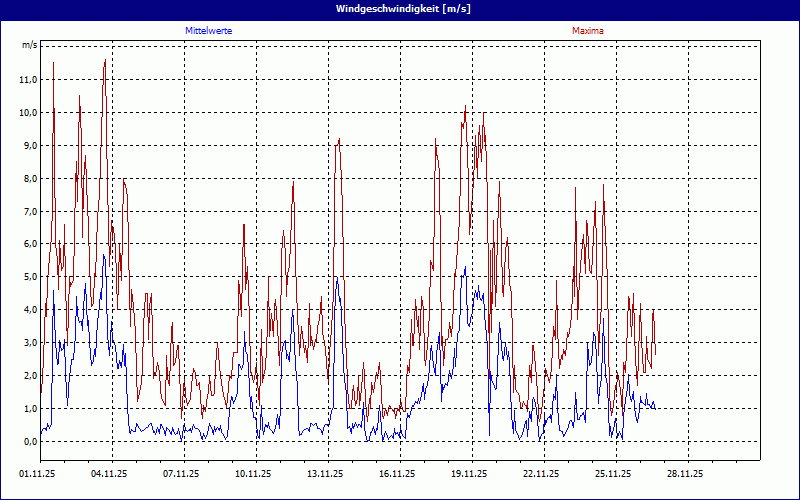Click the 10.11.25 date label

(254, 474)
